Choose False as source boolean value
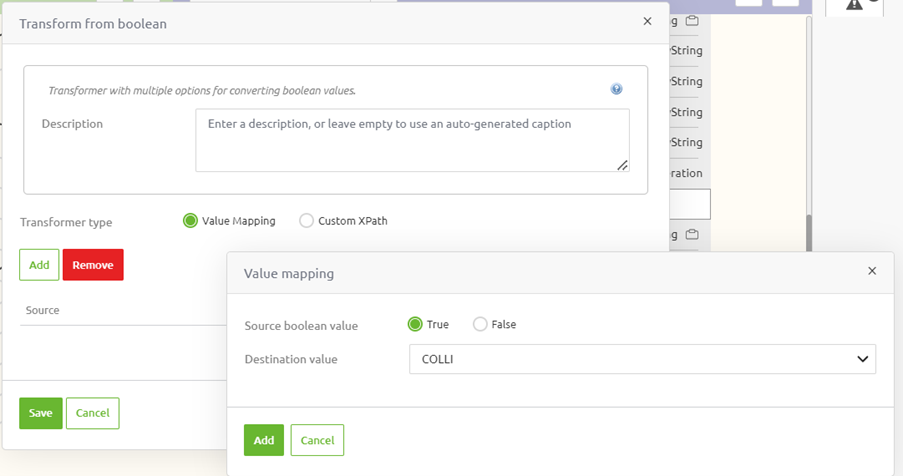This screenshot has width=903, height=476. pyautogui.click(x=480, y=324)
